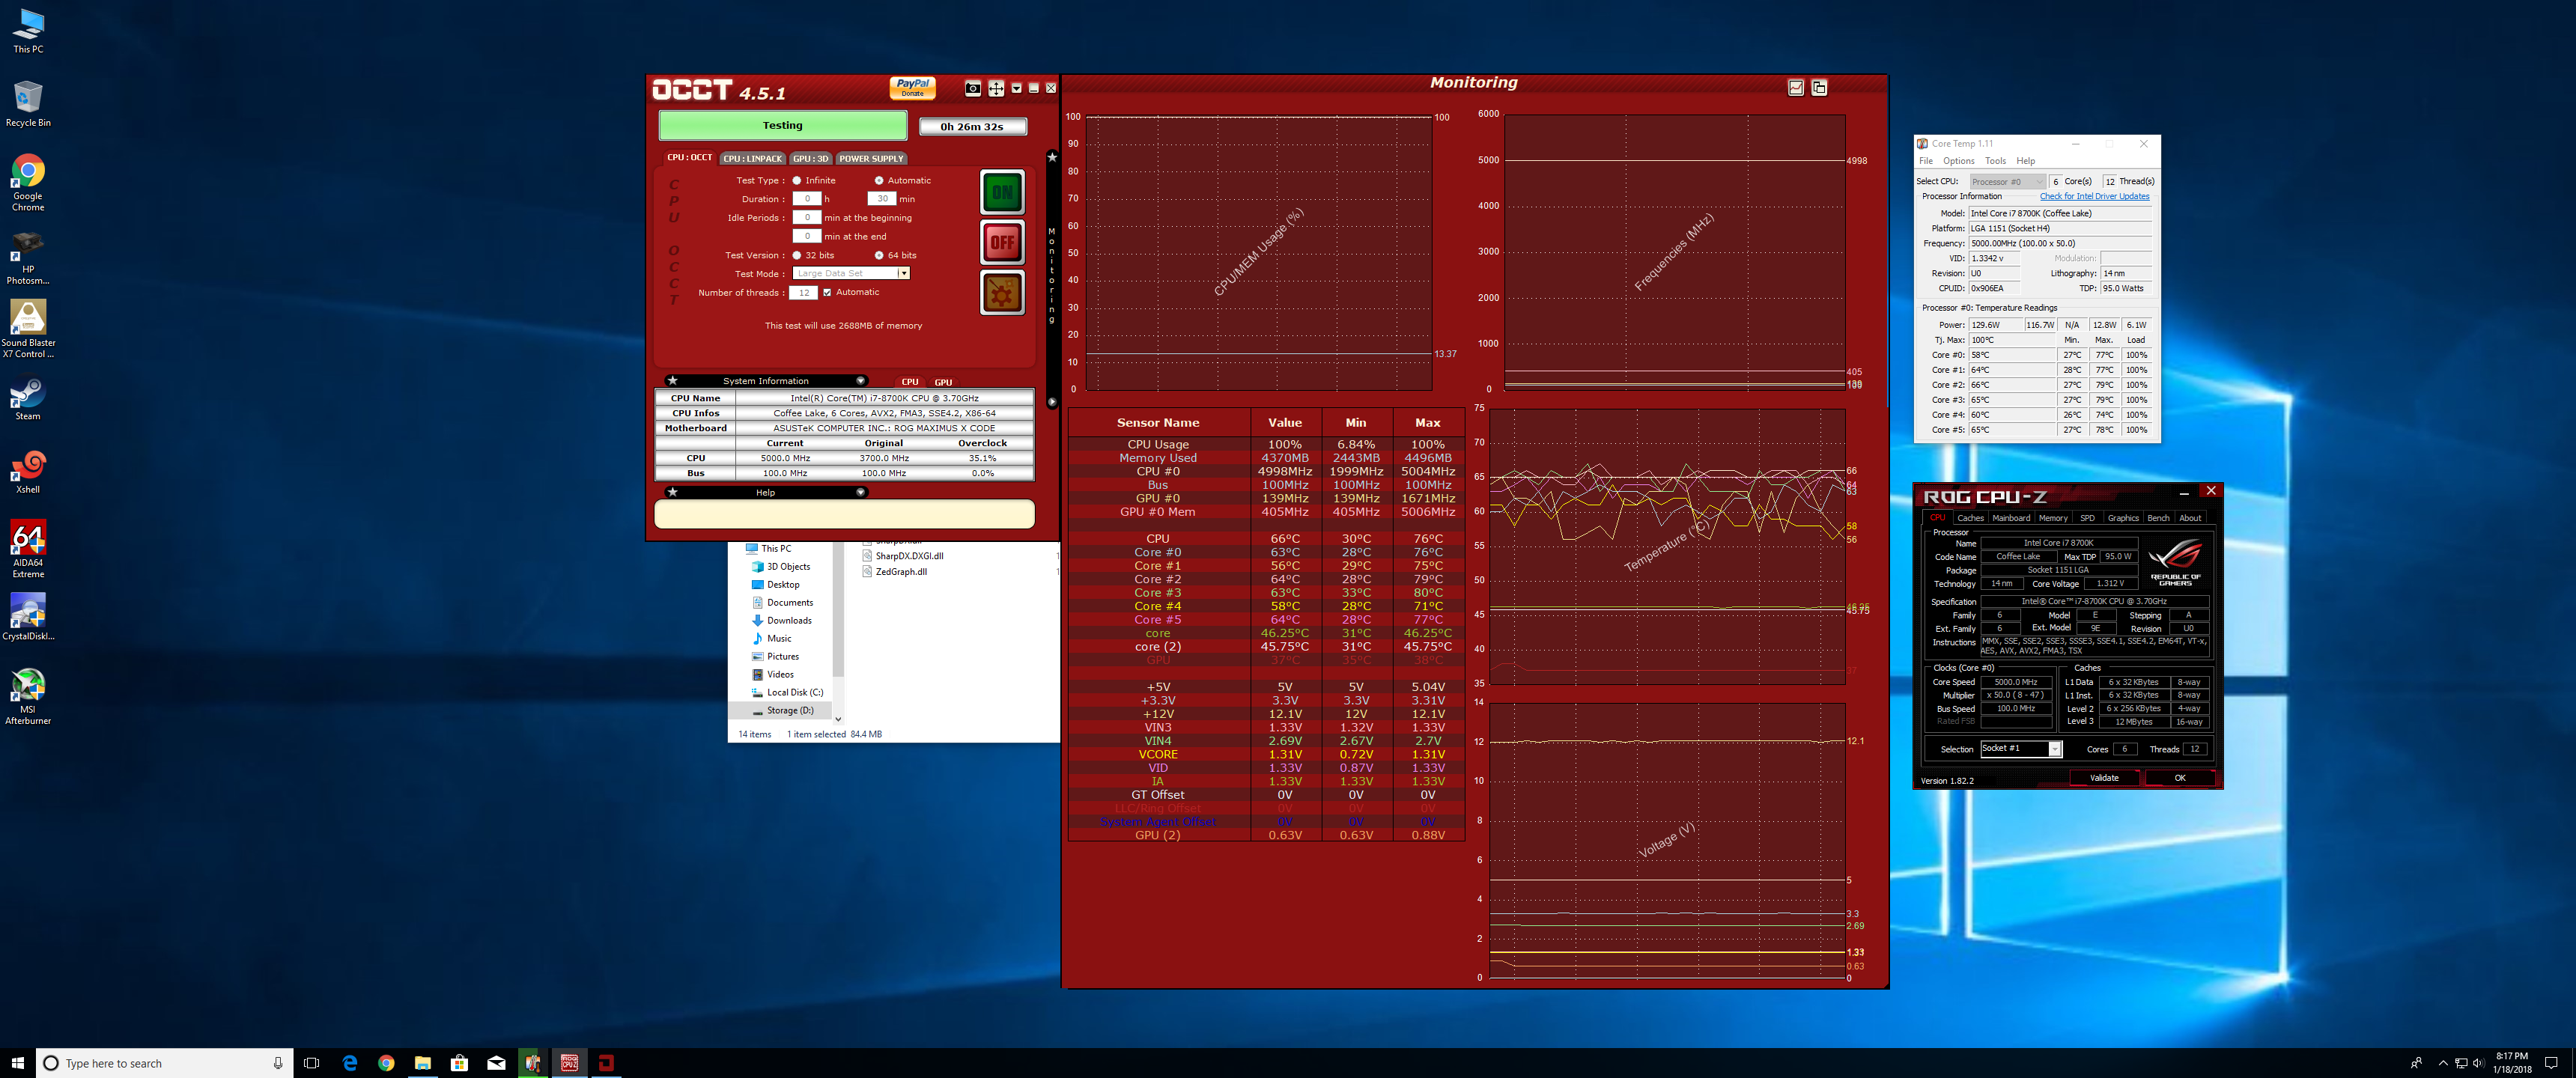Click the Duration minutes input field
This screenshot has width=2576, height=1078.
(882, 198)
